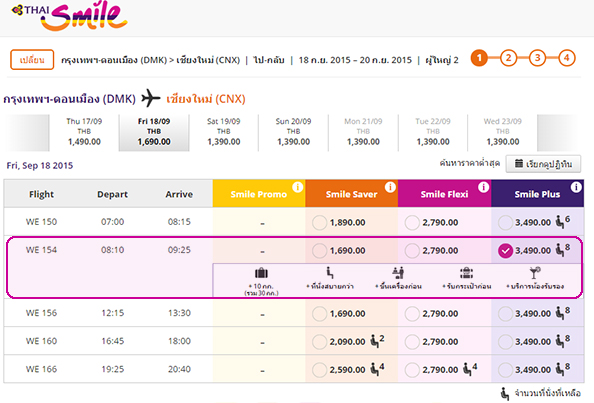
Task: Switch to Mon 21/09 date tab
Action: [x=363, y=132]
